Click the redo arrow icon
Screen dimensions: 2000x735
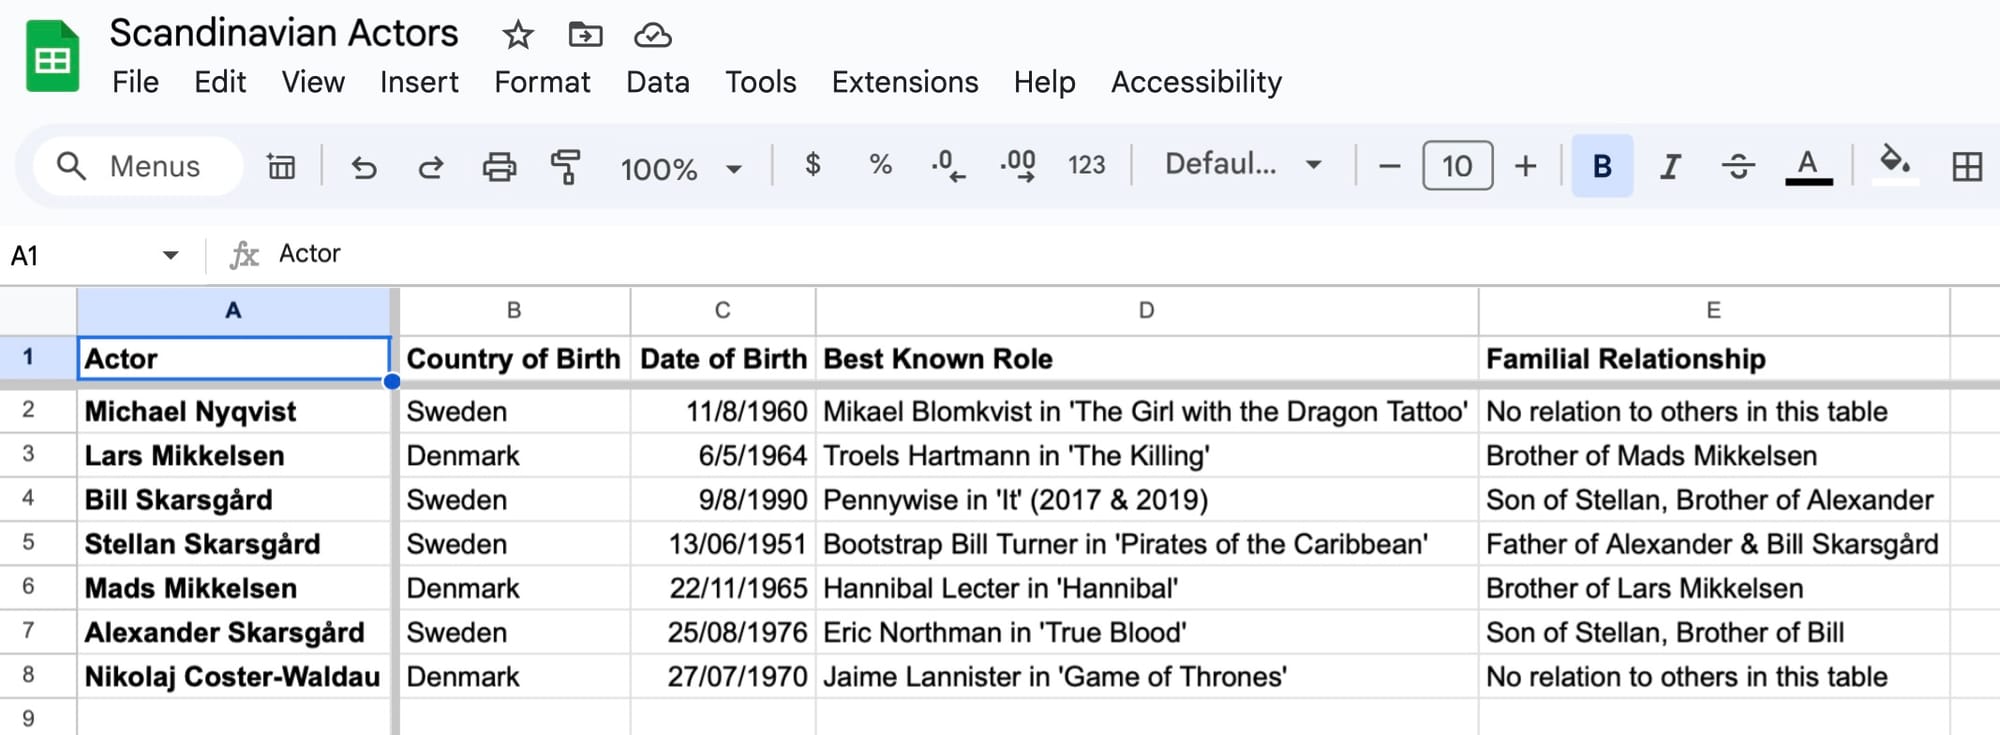pyautogui.click(x=431, y=167)
